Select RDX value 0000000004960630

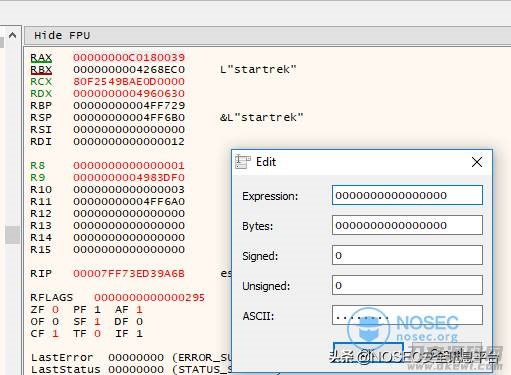click(129, 93)
